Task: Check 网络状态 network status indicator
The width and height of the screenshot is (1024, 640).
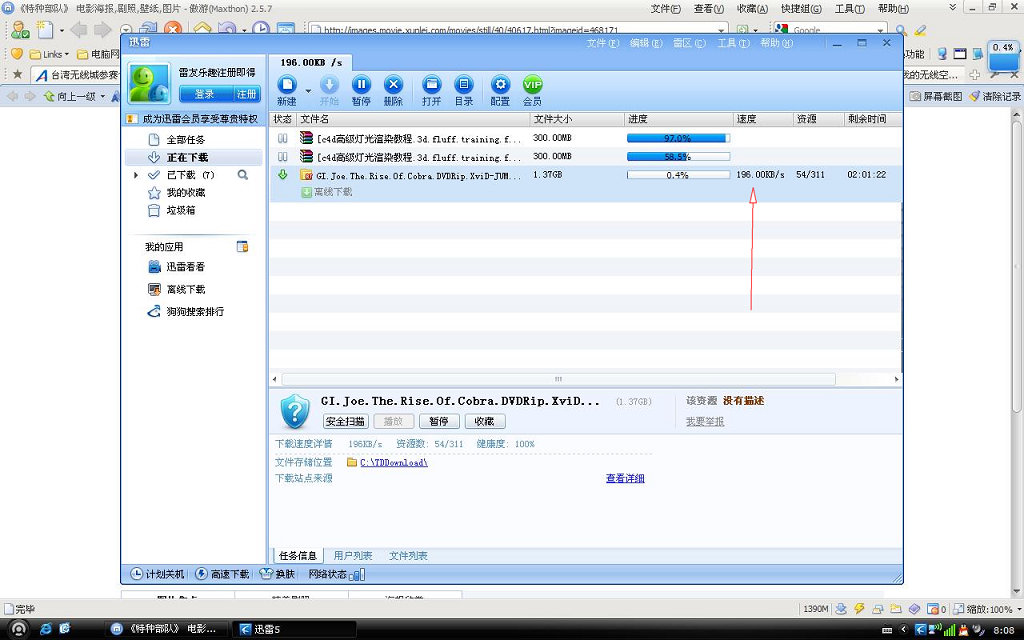Action: [337, 574]
